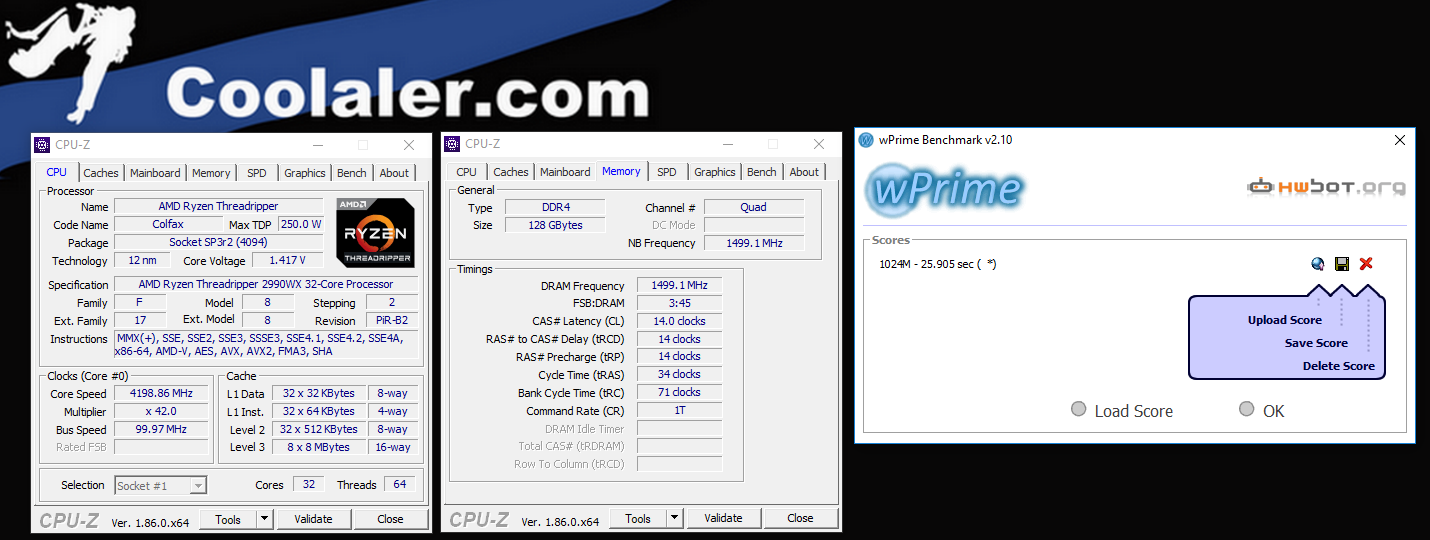Open Tools dropdown arrow in left CPU-Z window
The height and width of the screenshot is (540, 1430).
(x=264, y=519)
